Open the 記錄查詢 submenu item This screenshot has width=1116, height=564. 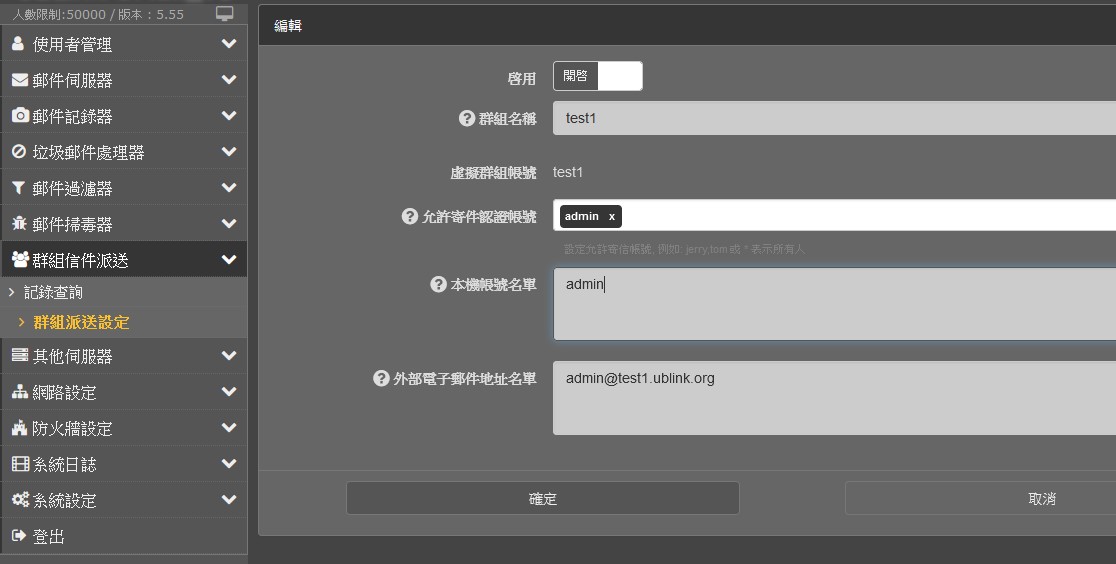click(53, 292)
